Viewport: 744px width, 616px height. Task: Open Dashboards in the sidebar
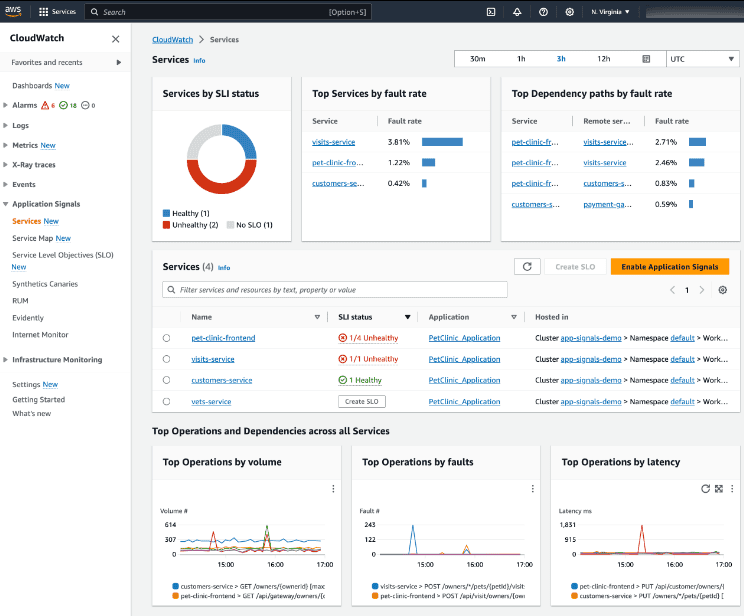click(x=32, y=85)
